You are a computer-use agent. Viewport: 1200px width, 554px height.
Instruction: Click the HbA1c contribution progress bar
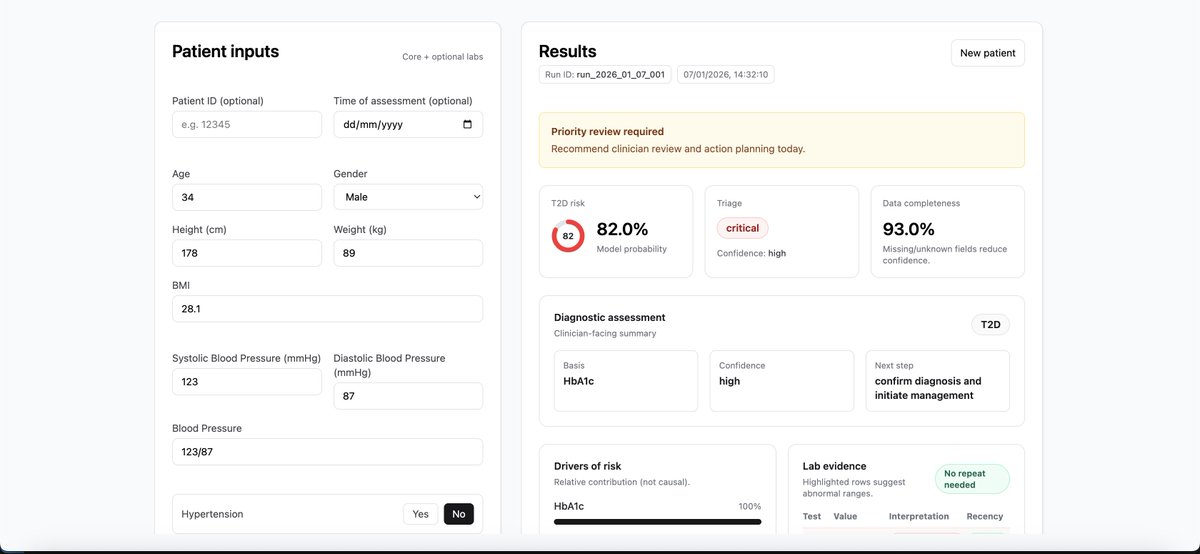[x=657, y=521]
